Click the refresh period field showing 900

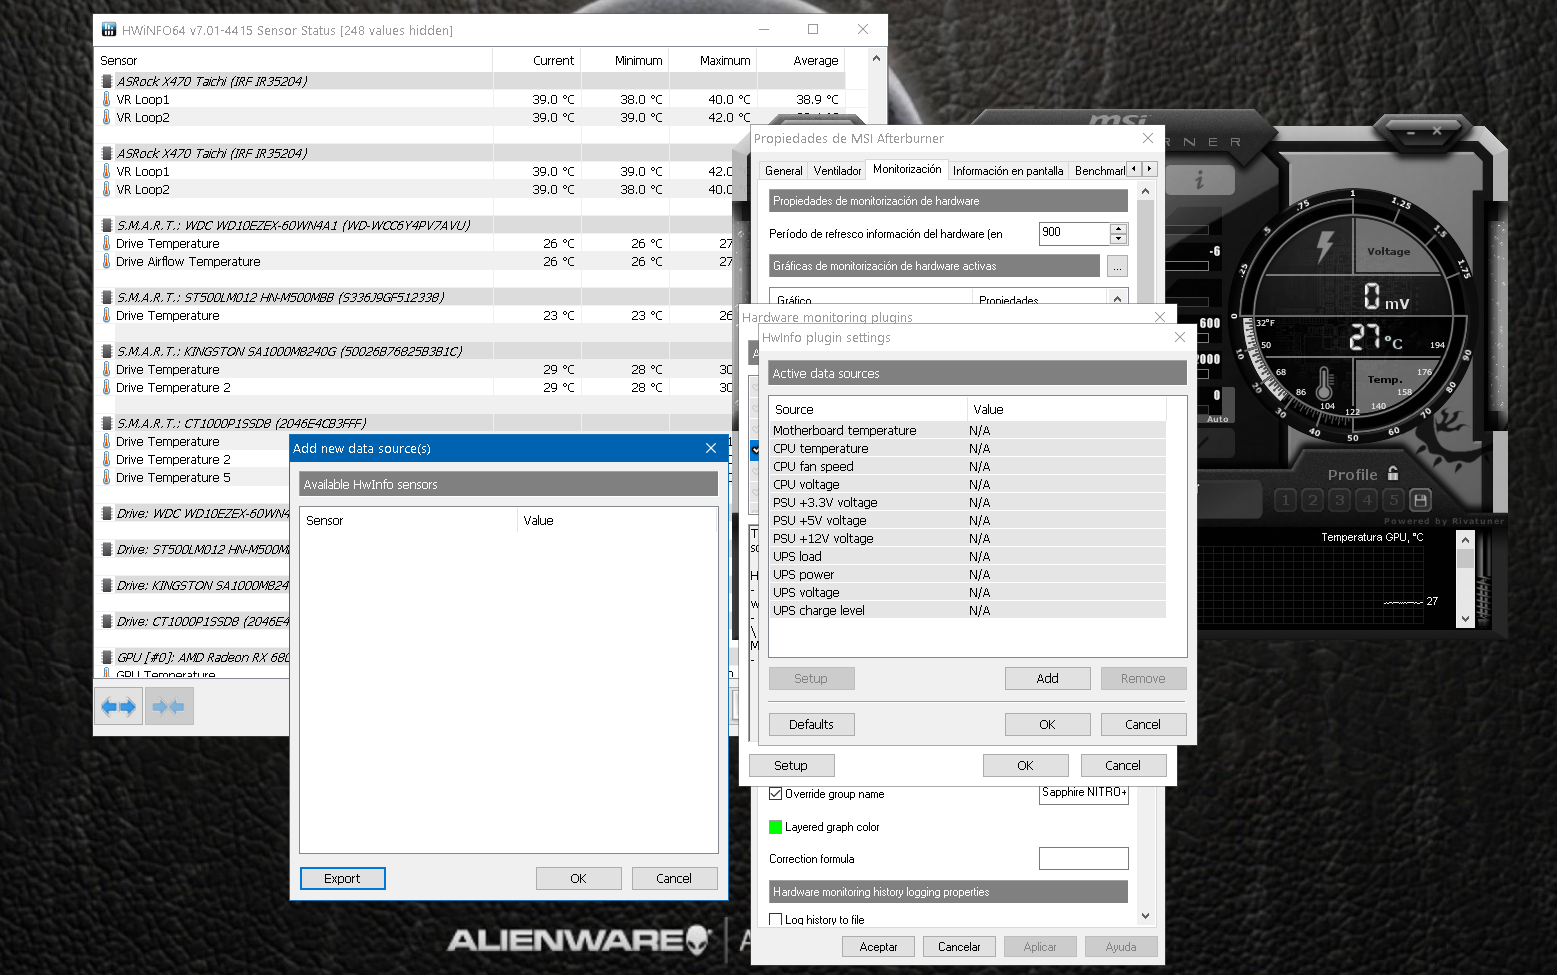1074,233
